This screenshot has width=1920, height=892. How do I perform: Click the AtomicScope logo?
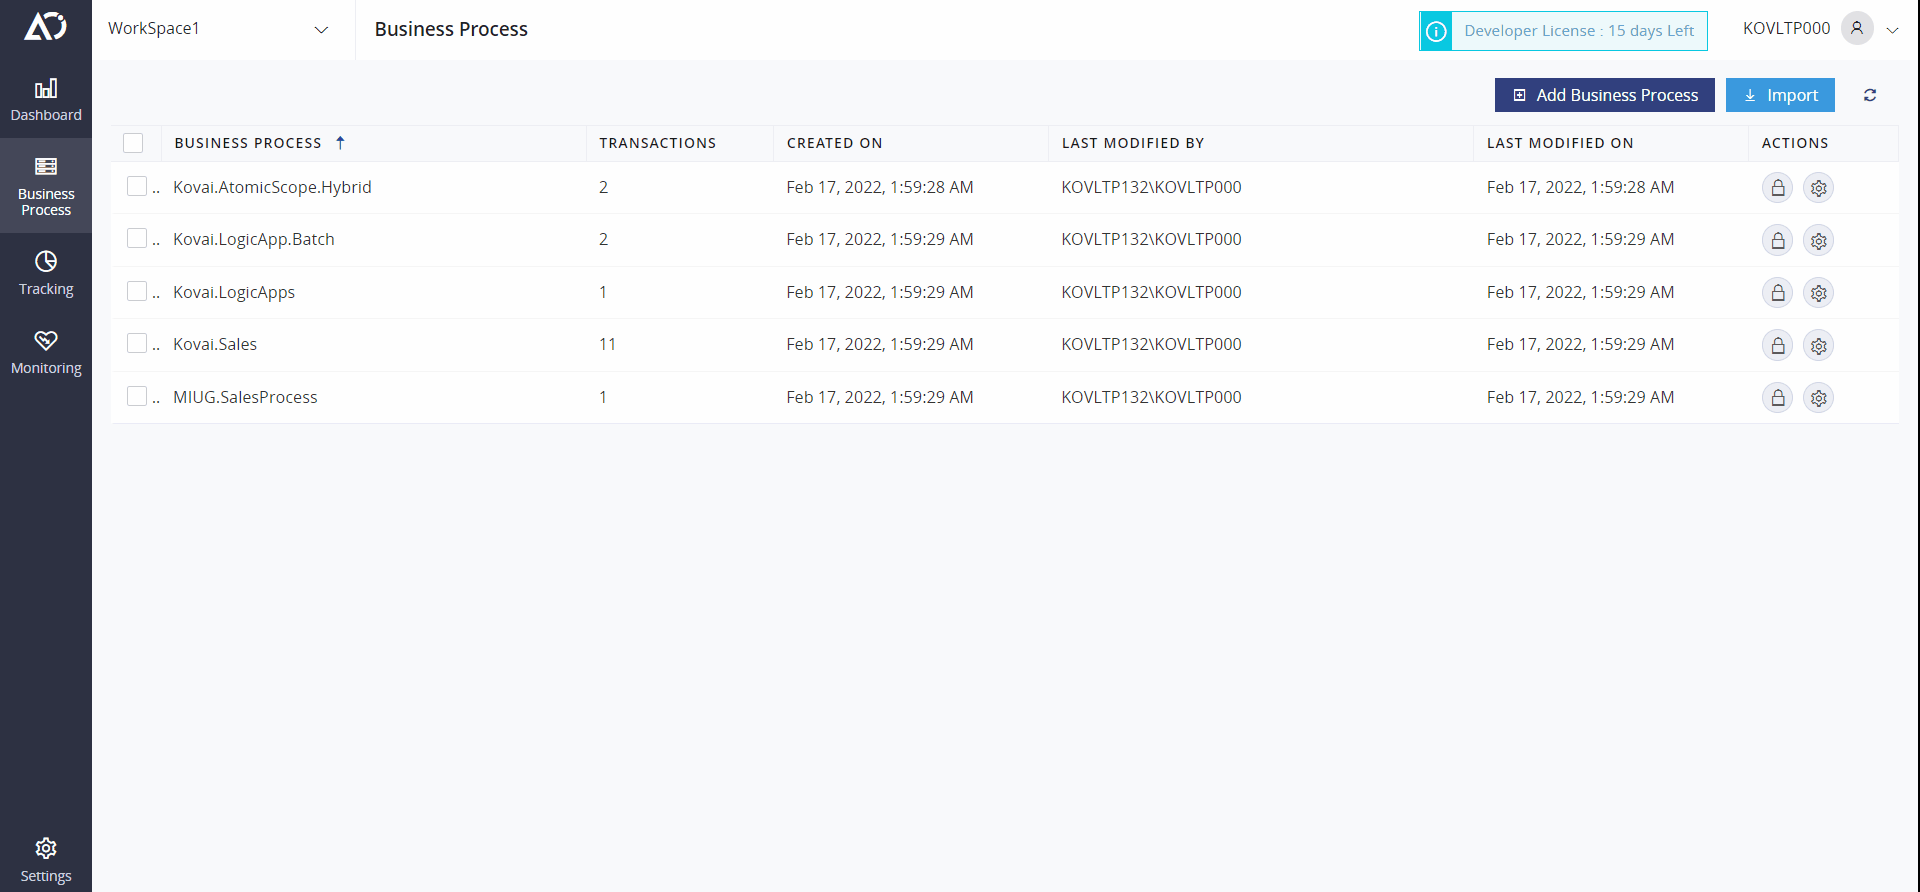(x=46, y=27)
